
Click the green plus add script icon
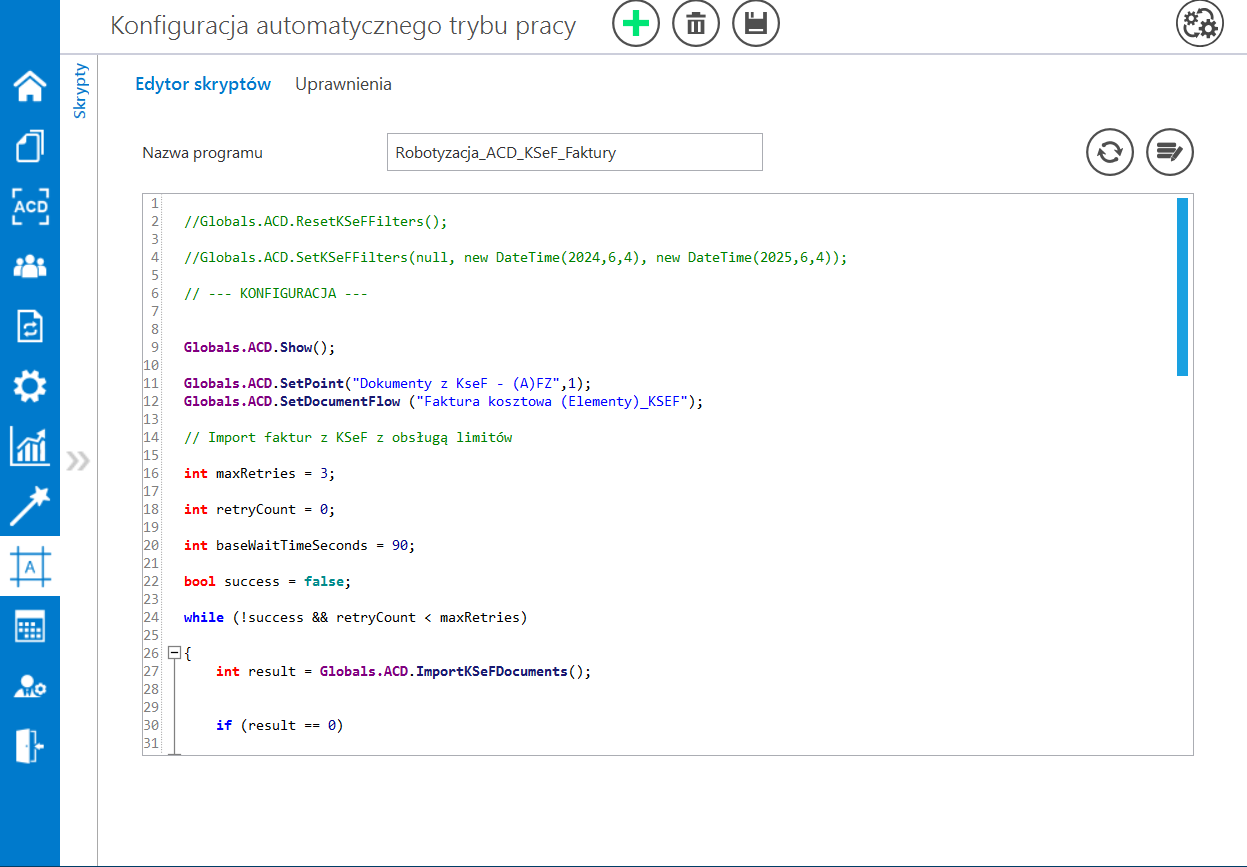click(x=636, y=24)
